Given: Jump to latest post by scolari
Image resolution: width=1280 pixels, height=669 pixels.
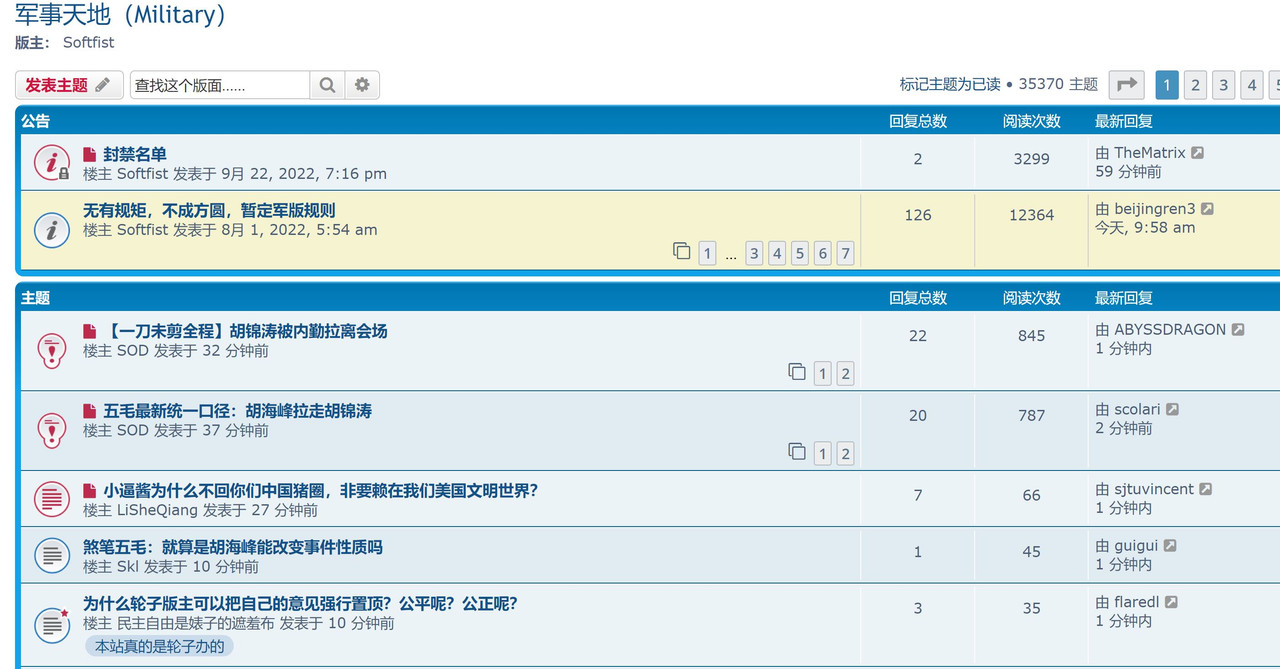Looking at the screenshot, I should (x=1172, y=409).
